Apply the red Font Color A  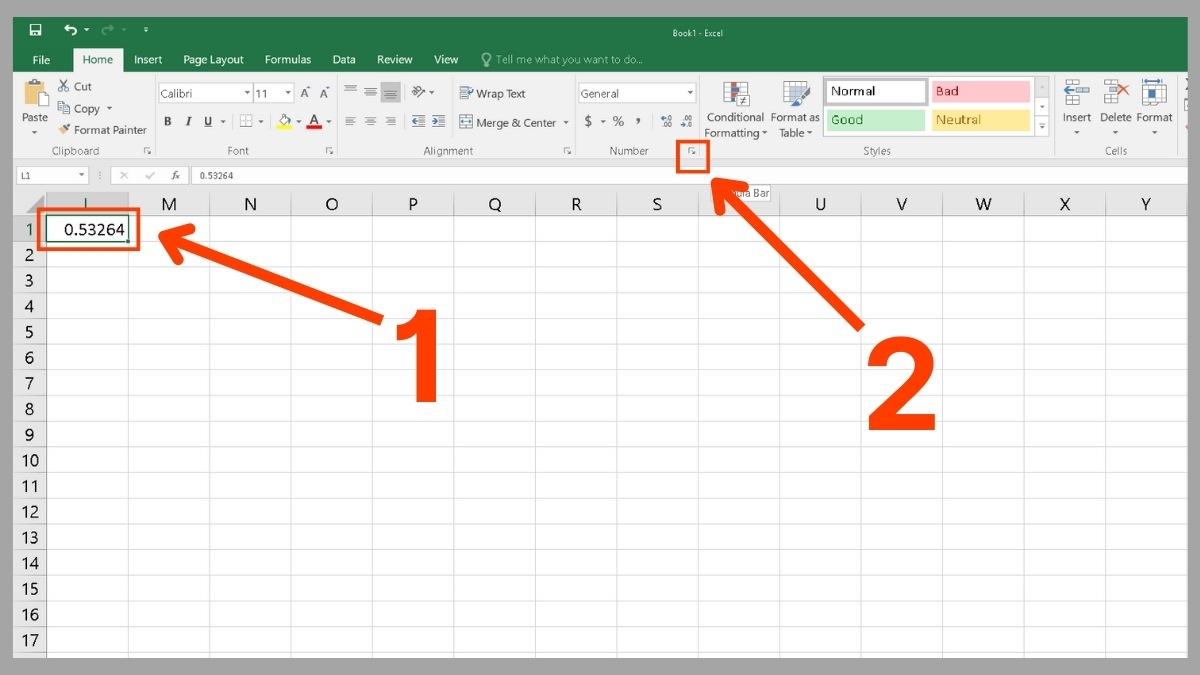(314, 121)
